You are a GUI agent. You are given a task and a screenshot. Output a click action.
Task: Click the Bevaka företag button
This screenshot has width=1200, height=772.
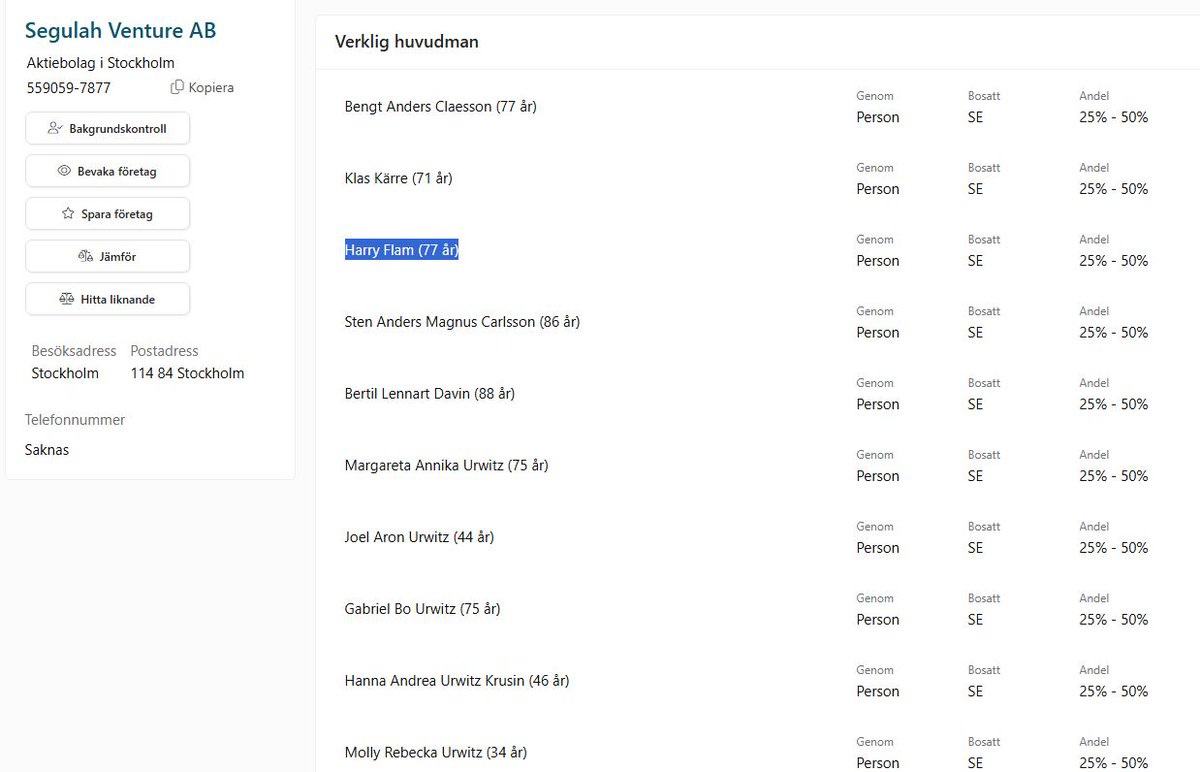(x=107, y=171)
